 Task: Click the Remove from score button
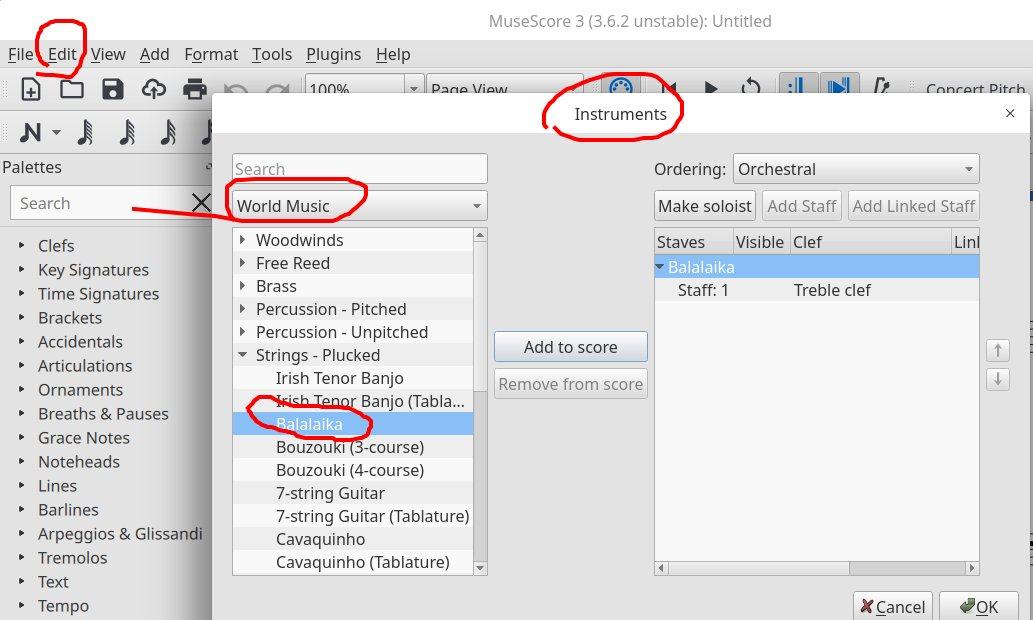[571, 383]
